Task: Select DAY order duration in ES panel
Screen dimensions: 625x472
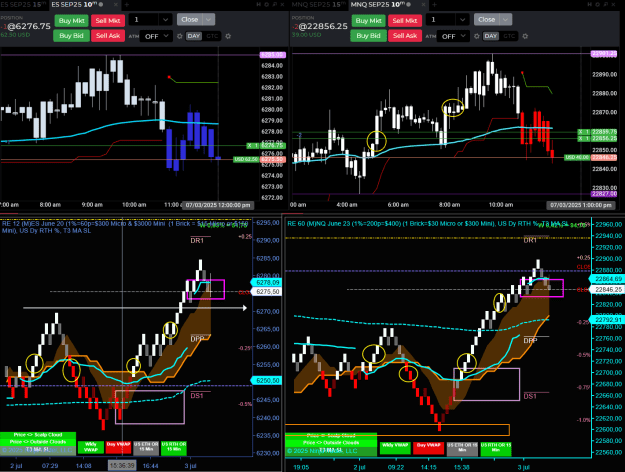Action: 194,36
